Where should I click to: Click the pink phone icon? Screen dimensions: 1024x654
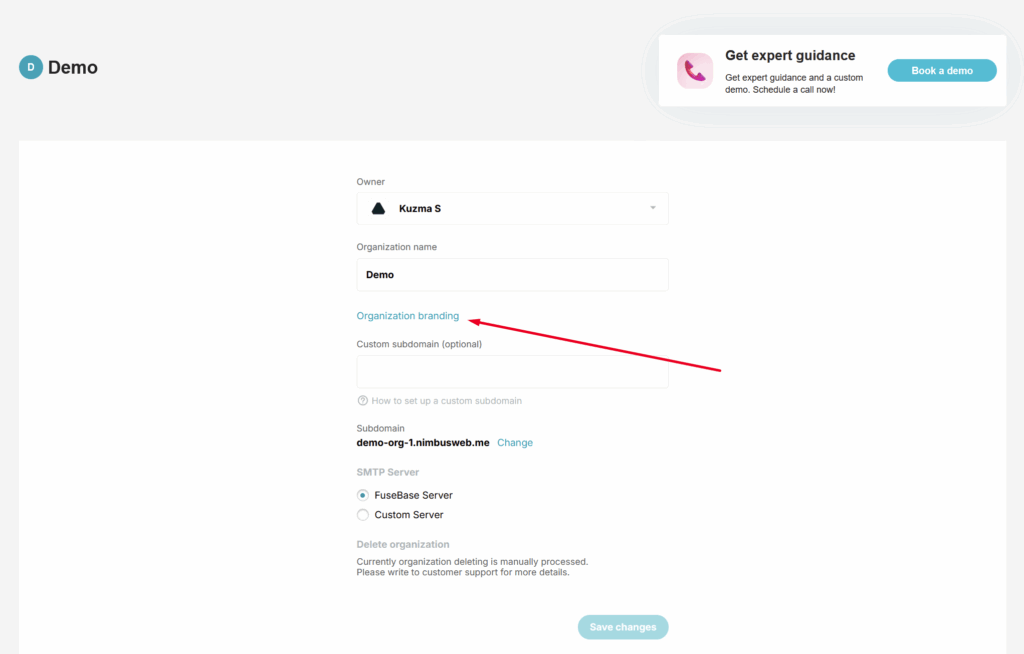coord(695,71)
